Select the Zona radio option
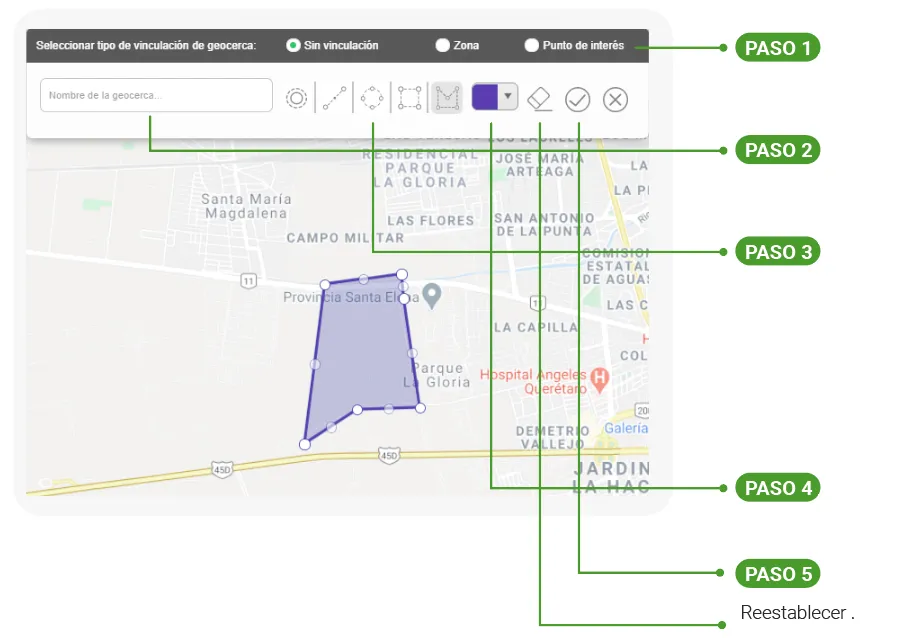This screenshot has height=638, width=907. [443, 45]
